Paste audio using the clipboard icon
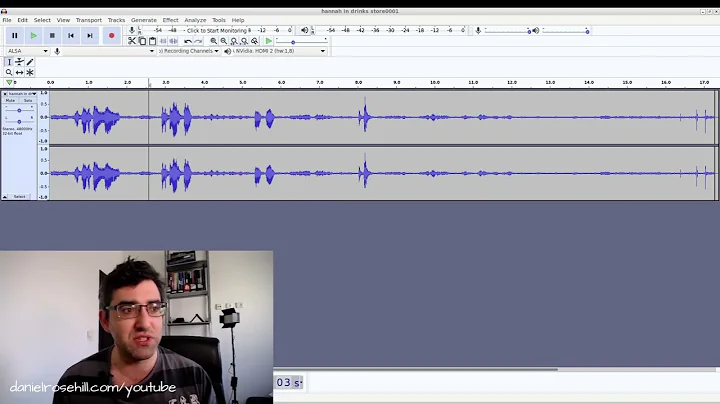 tap(152, 41)
